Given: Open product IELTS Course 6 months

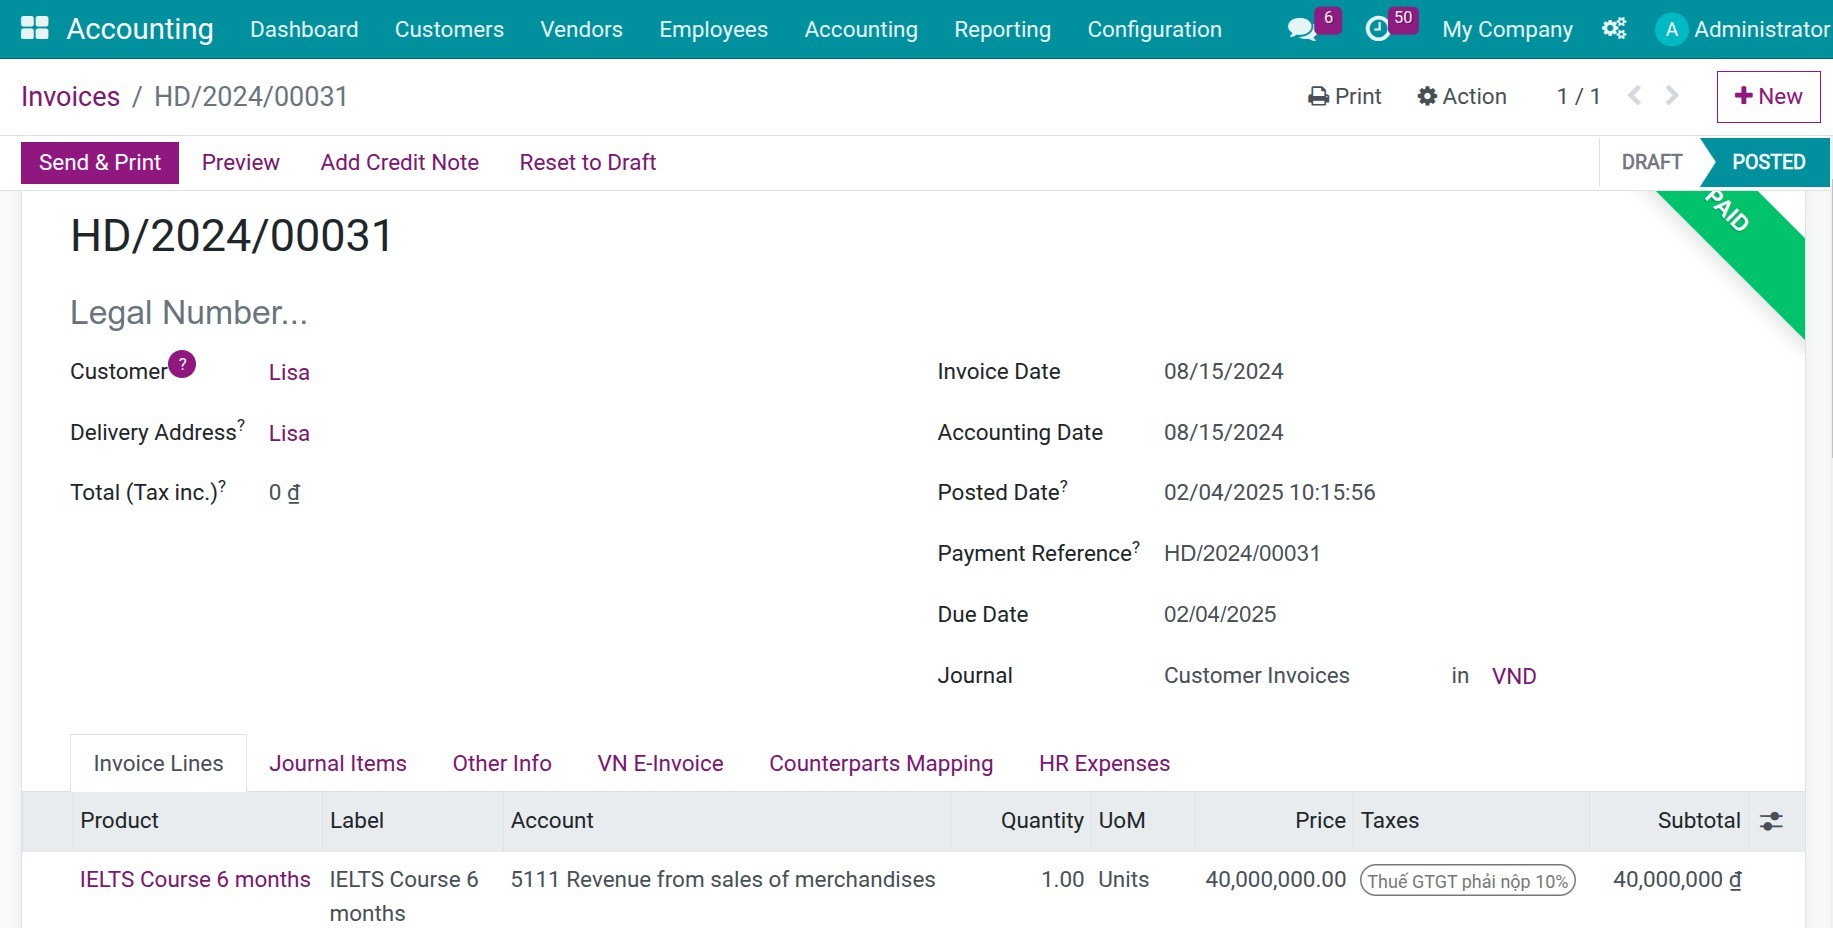Looking at the screenshot, I should pyautogui.click(x=195, y=879).
